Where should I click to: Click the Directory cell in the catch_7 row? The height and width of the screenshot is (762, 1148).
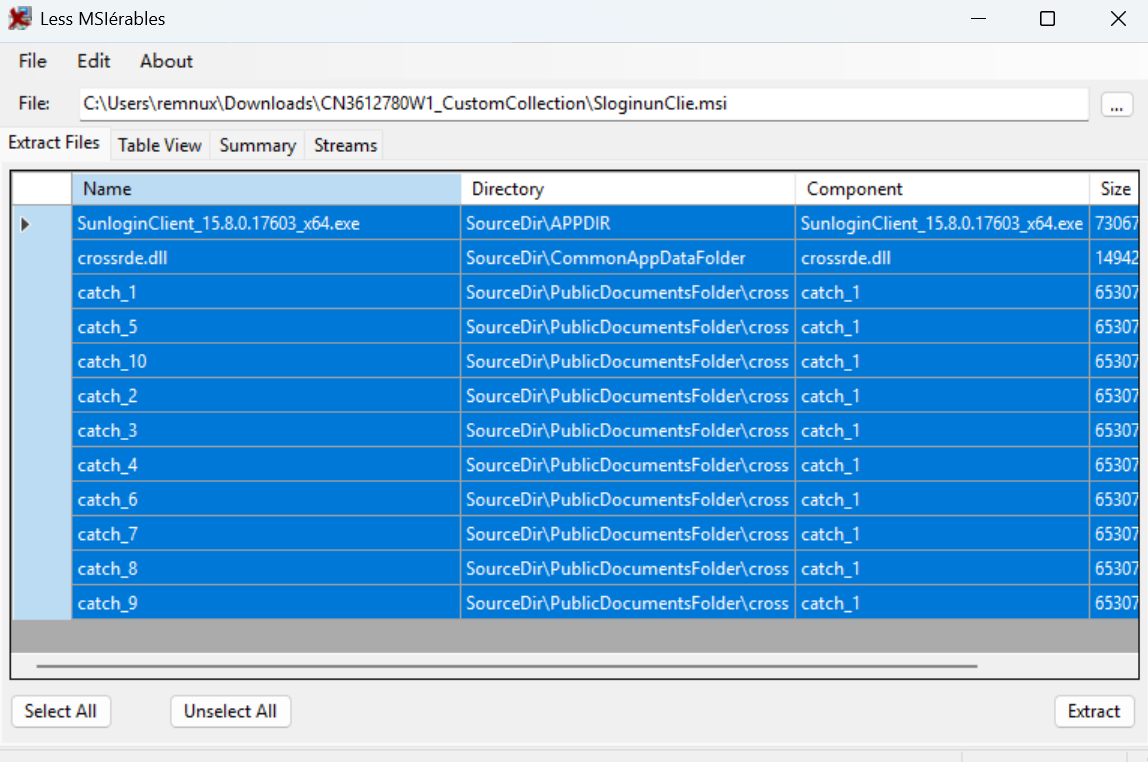click(628, 534)
